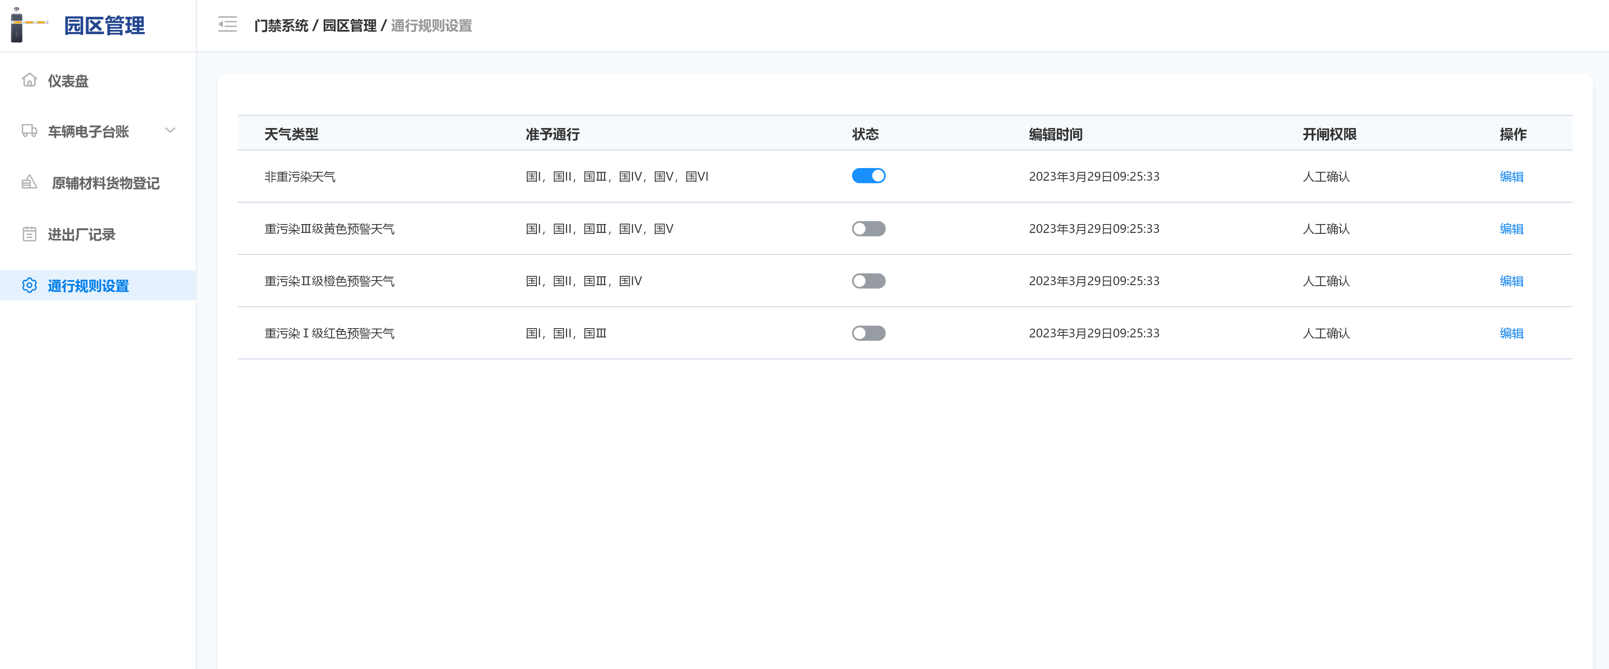
Task: Enable the 重污染Ⅰ级红色预警天气 status switch
Action: click(868, 333)
